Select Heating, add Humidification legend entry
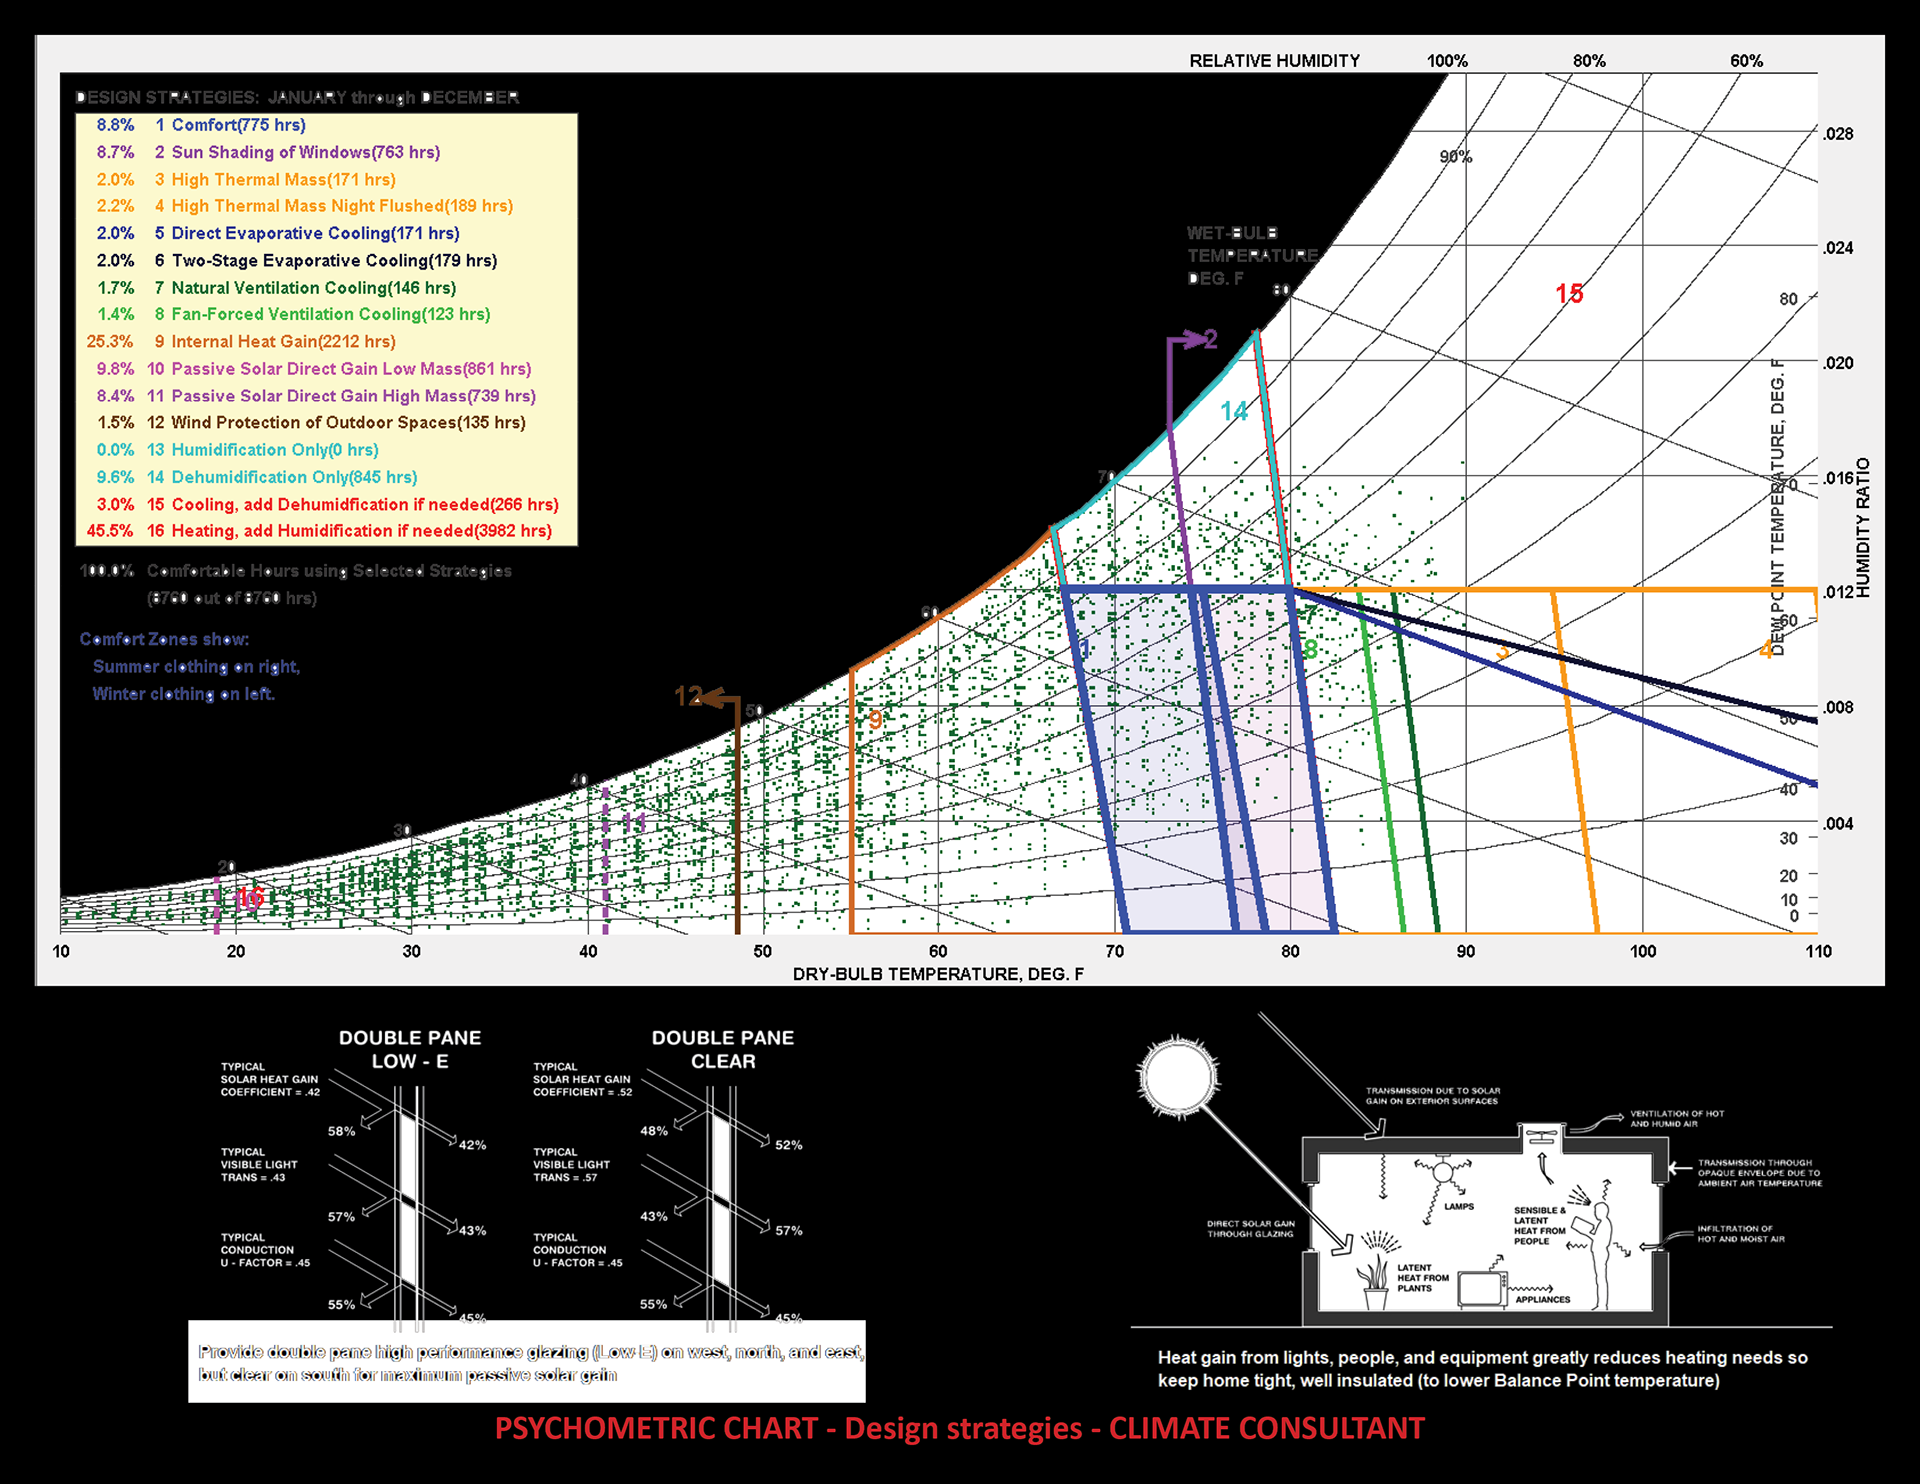This screenshot has height=1484, width=1920. point(361,531)
